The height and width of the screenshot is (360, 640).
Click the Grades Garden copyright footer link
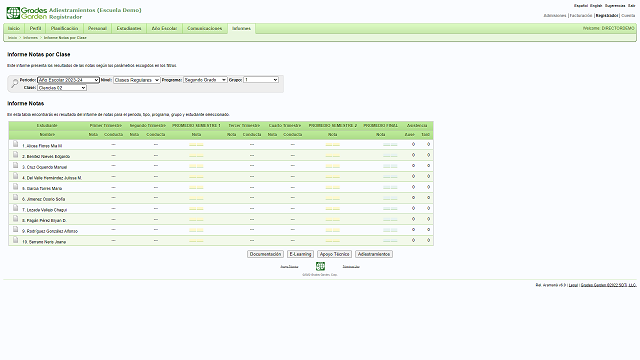pyautogui.click(x=609, y=285)
